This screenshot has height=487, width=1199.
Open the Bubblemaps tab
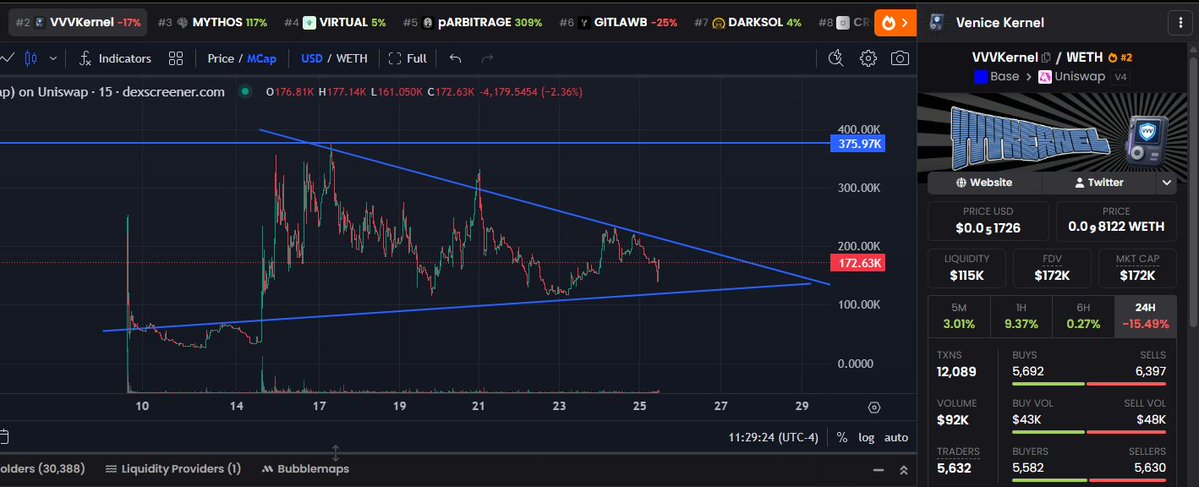[x=305, y=469]
